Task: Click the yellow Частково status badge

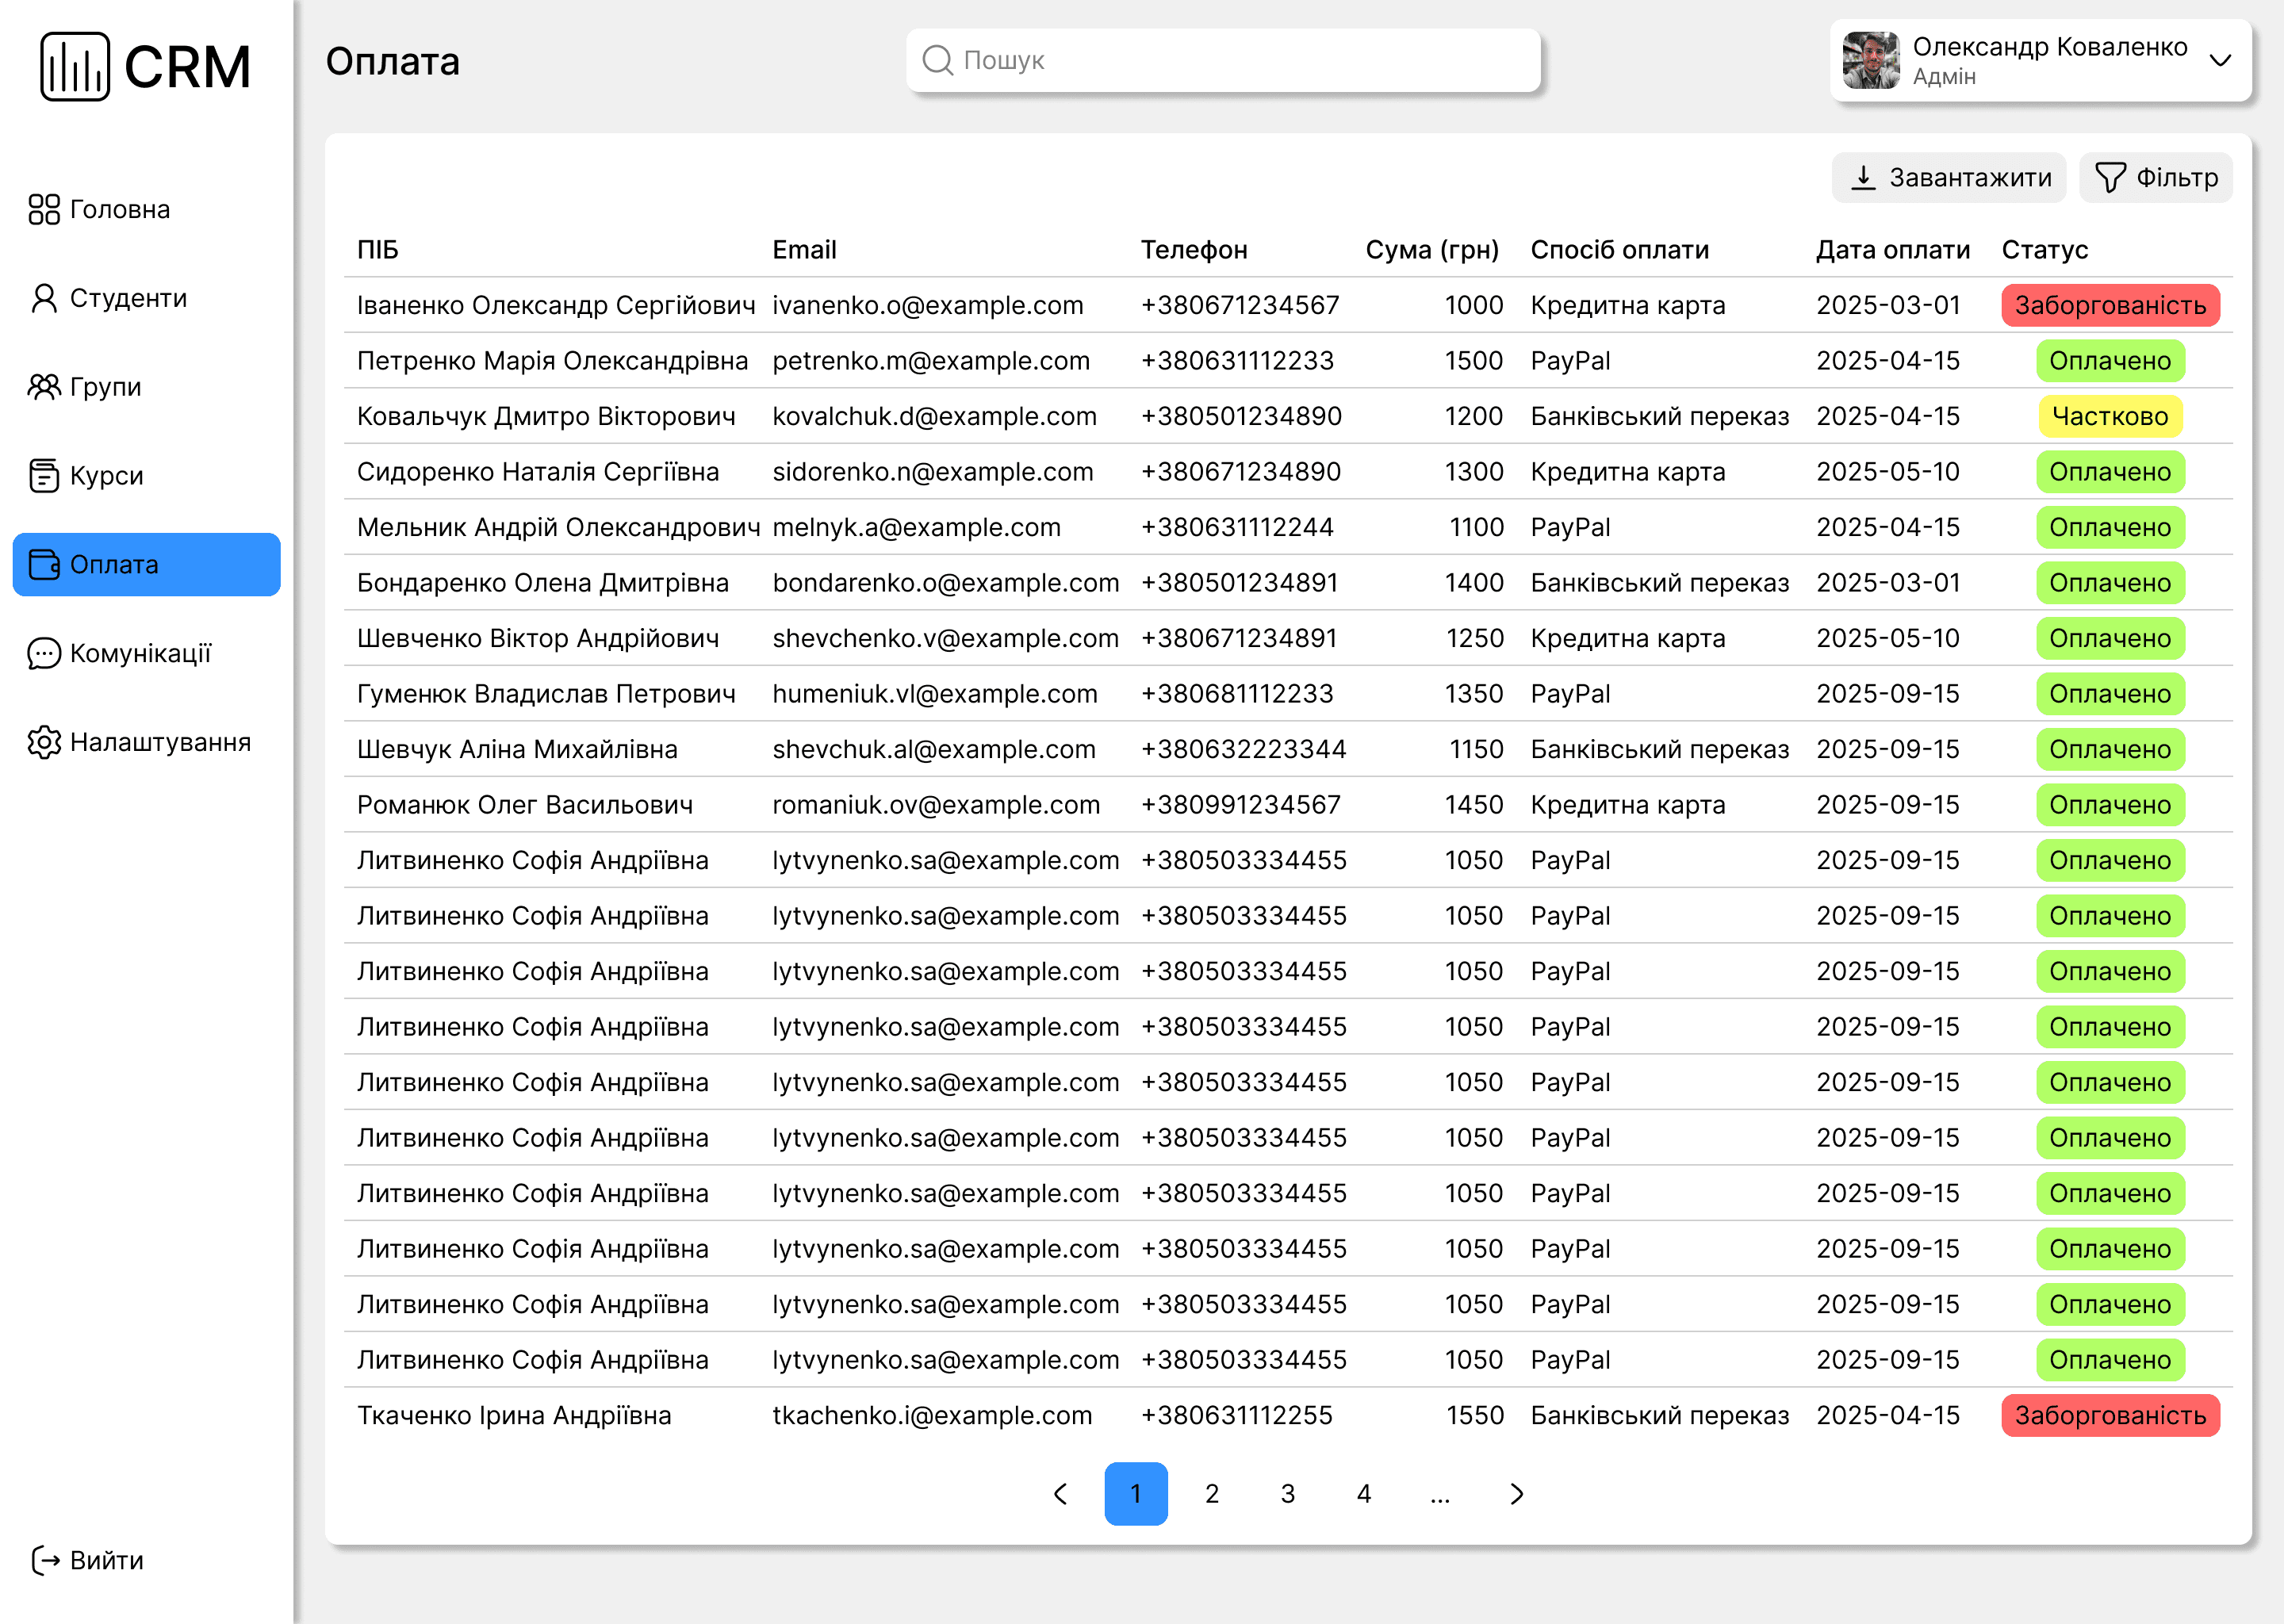Action: click(x=2110, y=416)
